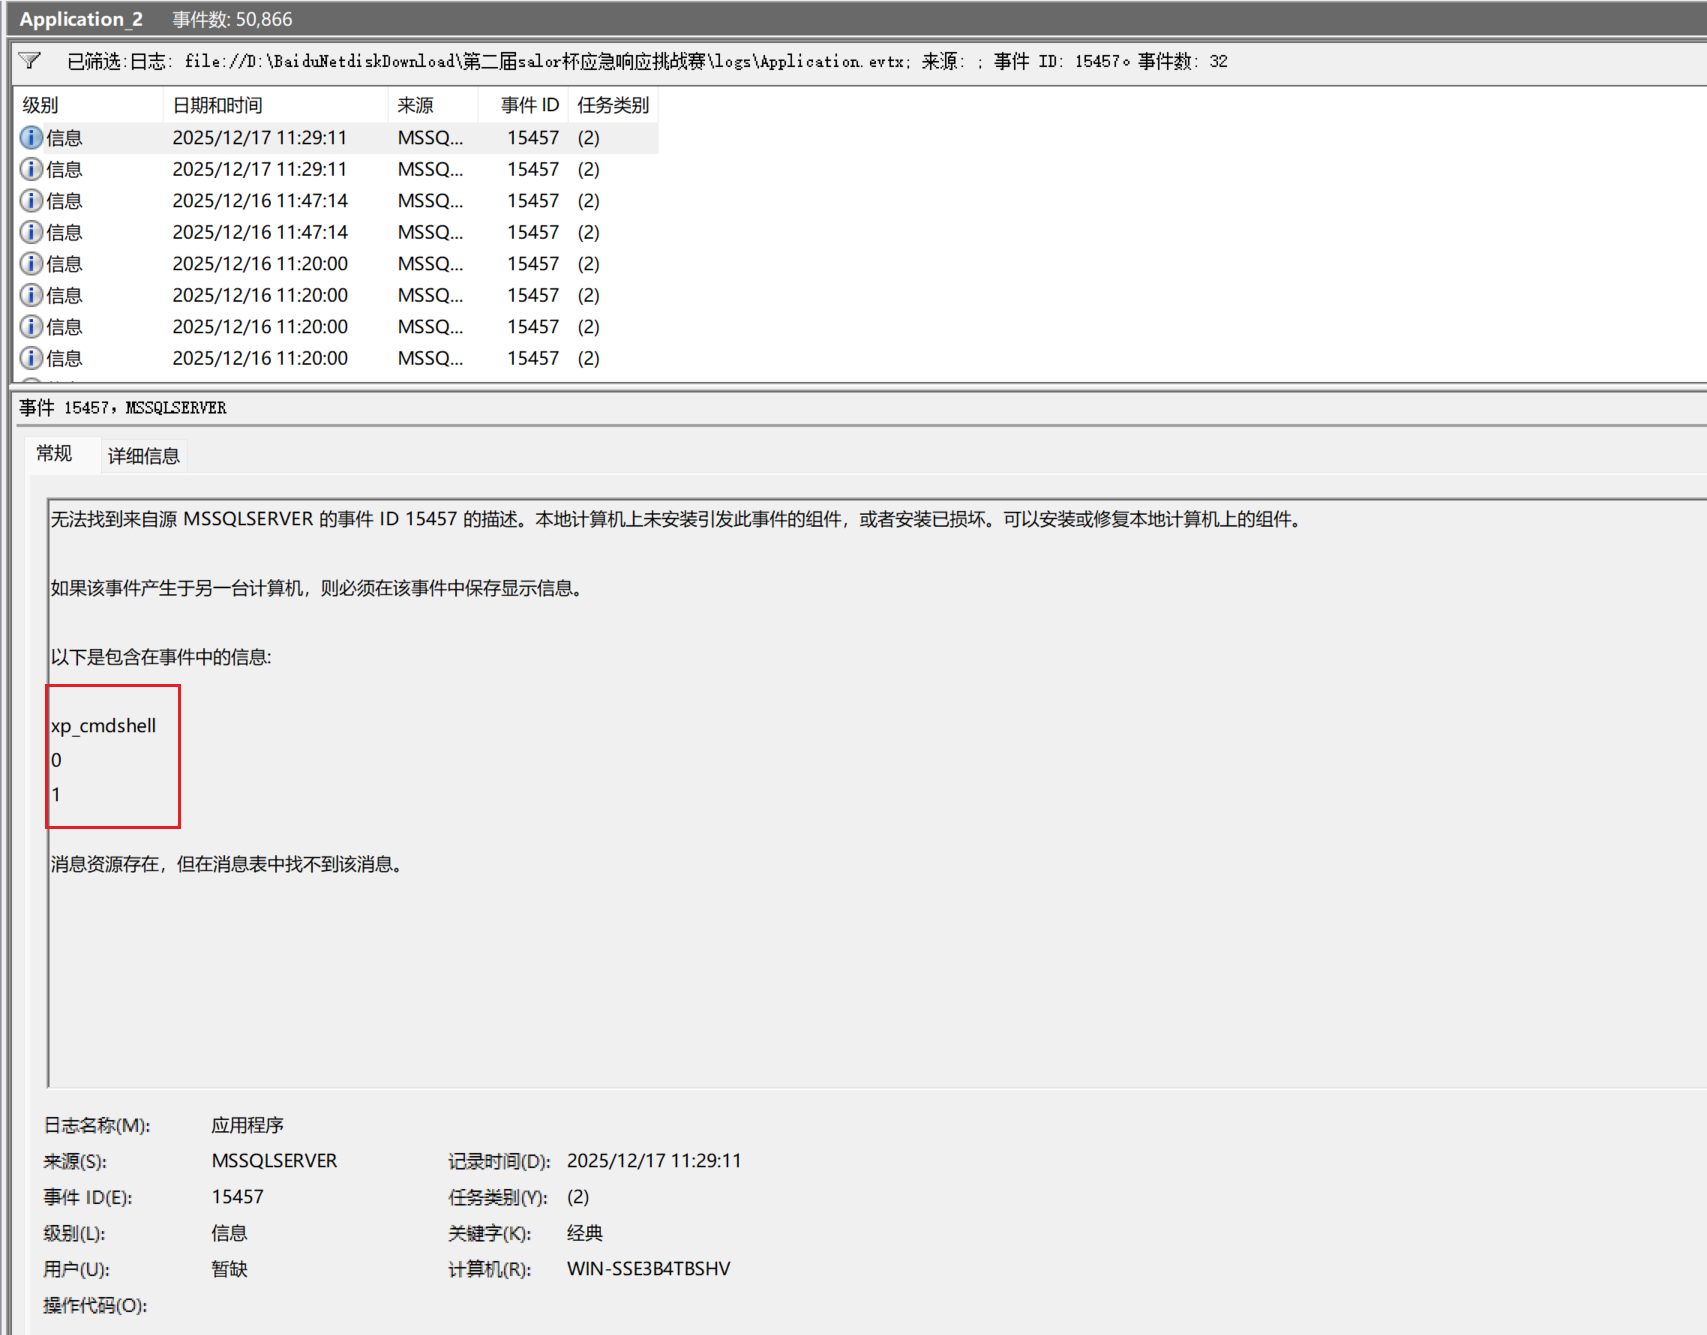This screenshot has height=1335, width=1707.
Task: Click log name value '应用程序'
Action: click(247, 1125)
